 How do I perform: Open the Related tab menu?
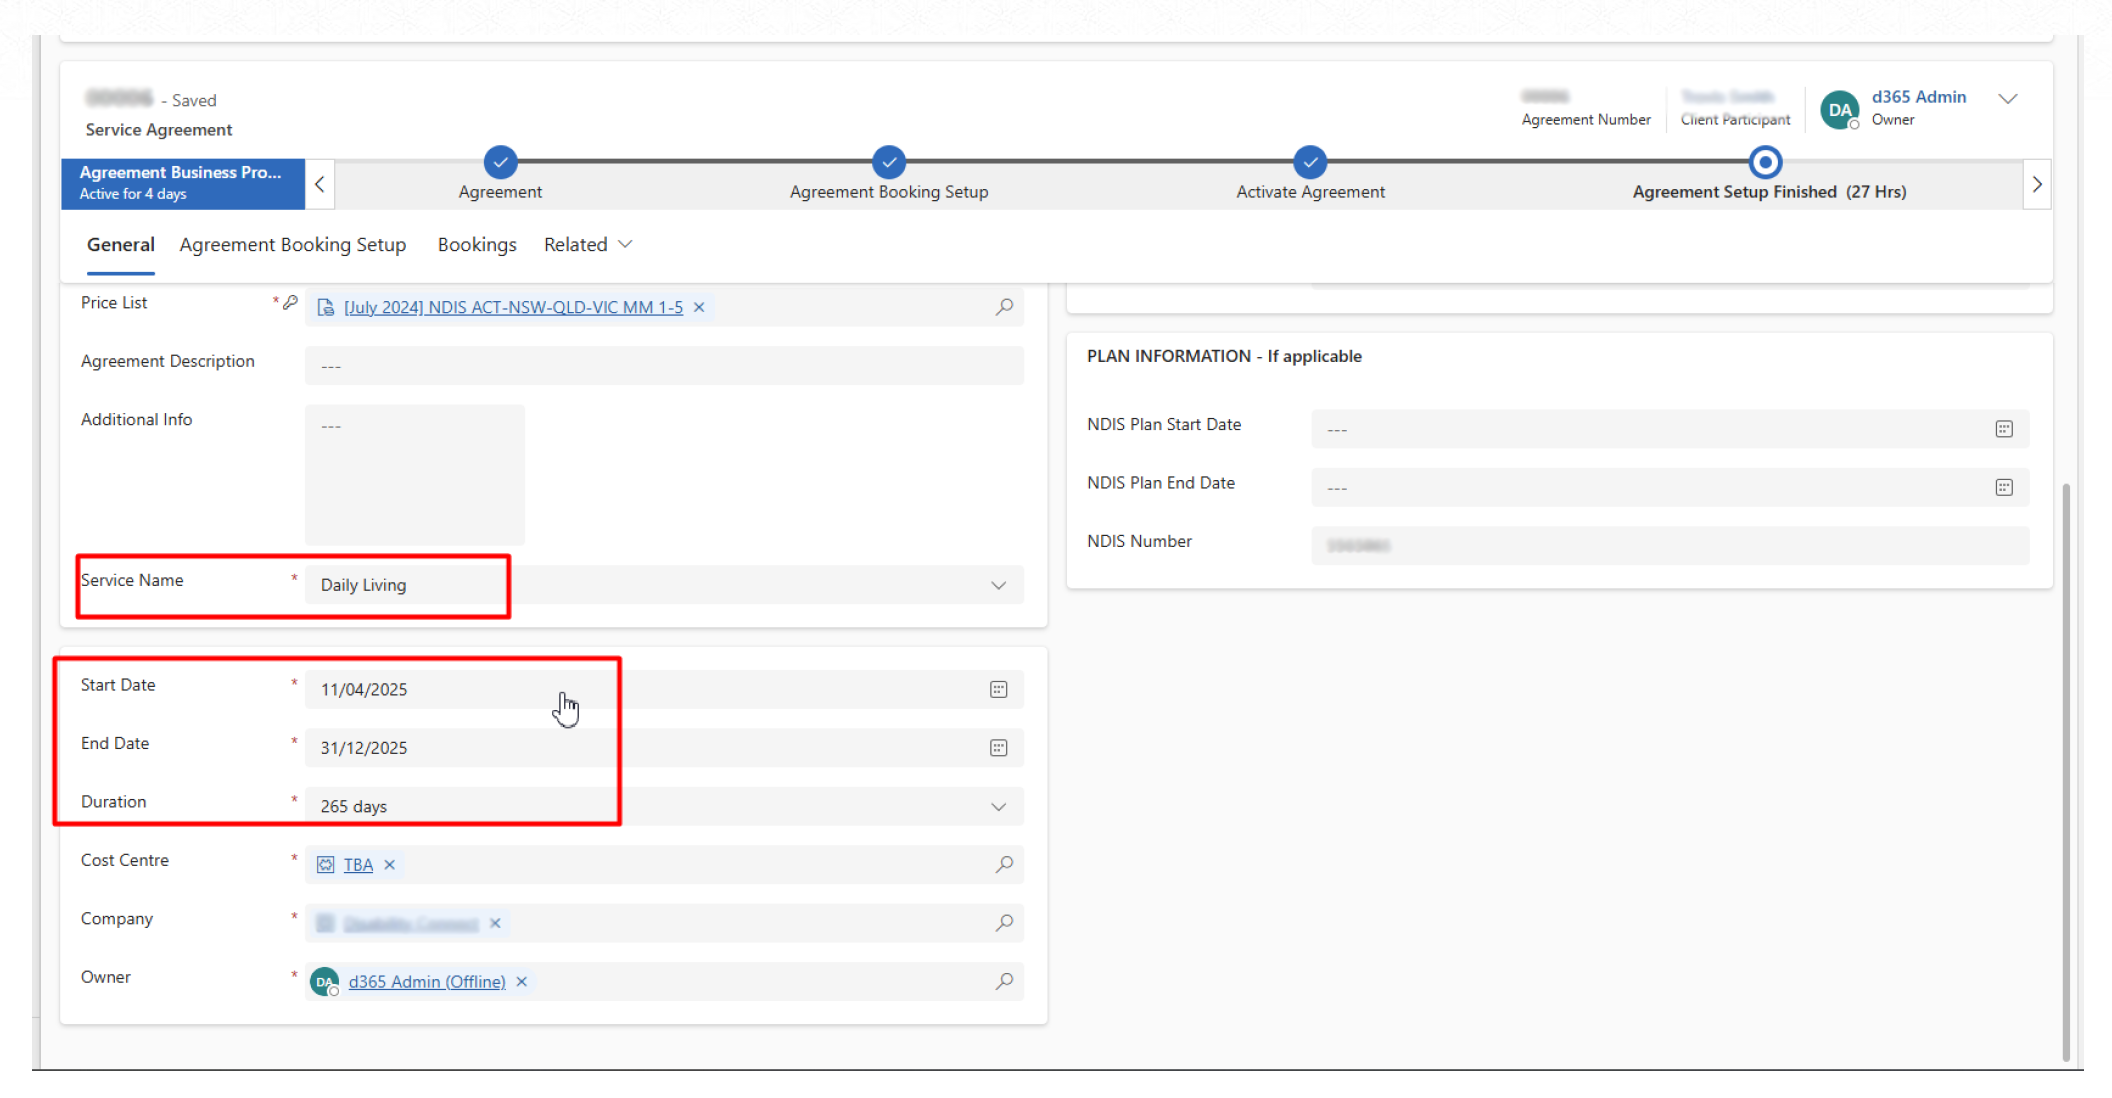point(587,245)
